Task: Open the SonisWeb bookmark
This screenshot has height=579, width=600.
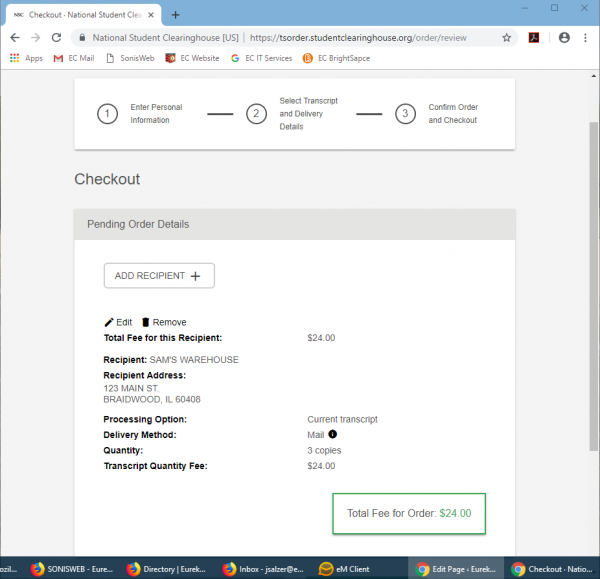Action: (x=133, y=58)
